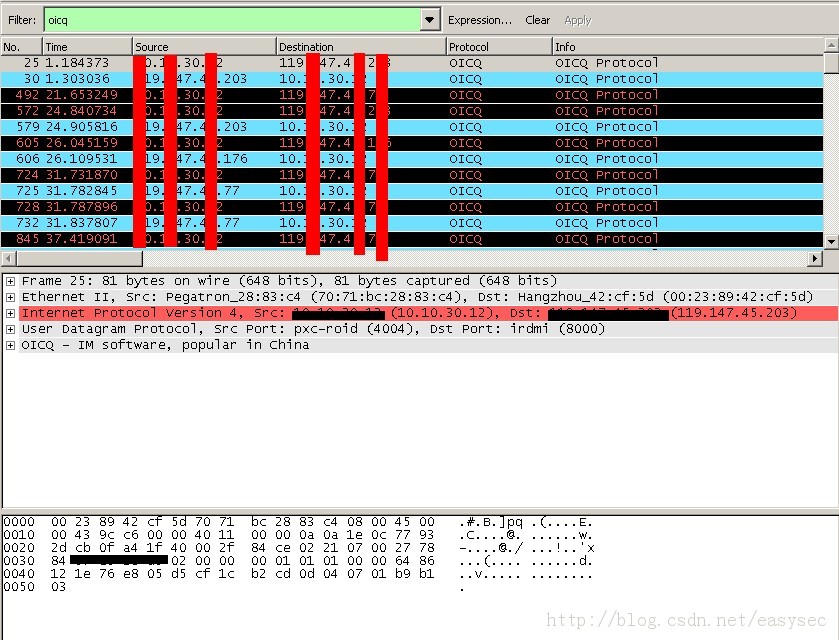Viewport: 839px width, 640px height.
Task: Select packet 605 at time 26.045159
Action: [412, 143]
